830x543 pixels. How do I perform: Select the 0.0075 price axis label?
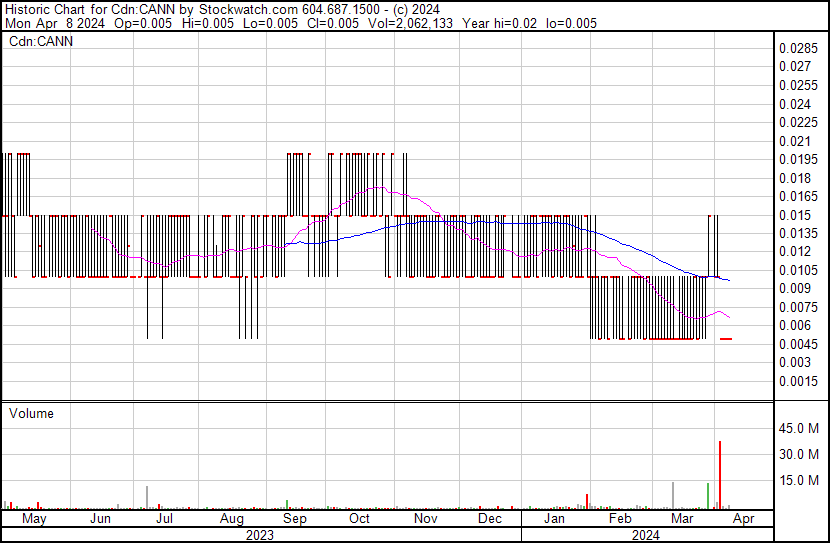(x=798, y=307)
